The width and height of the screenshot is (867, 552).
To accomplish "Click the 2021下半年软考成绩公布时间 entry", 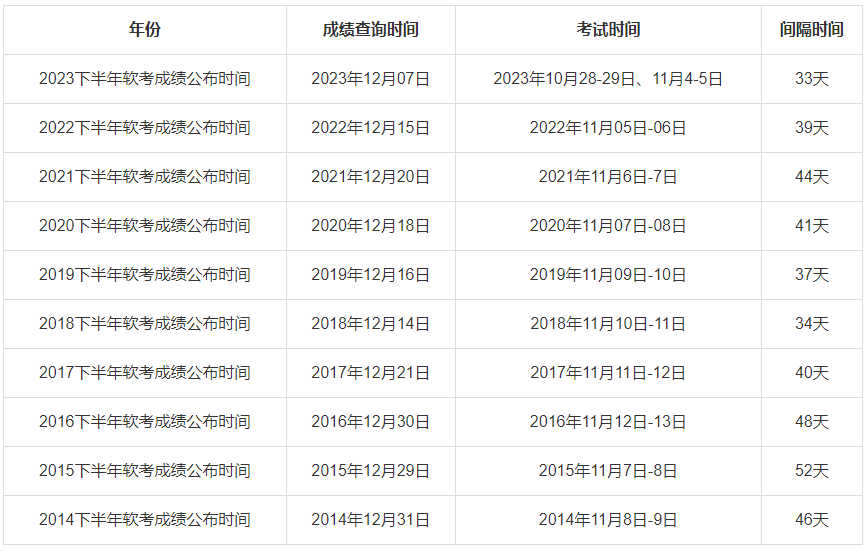I will tap(145, 176).
